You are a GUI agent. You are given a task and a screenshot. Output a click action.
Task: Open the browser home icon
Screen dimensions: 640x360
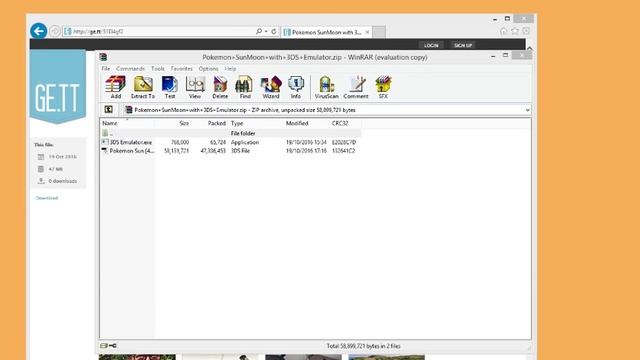pos(504,31)
